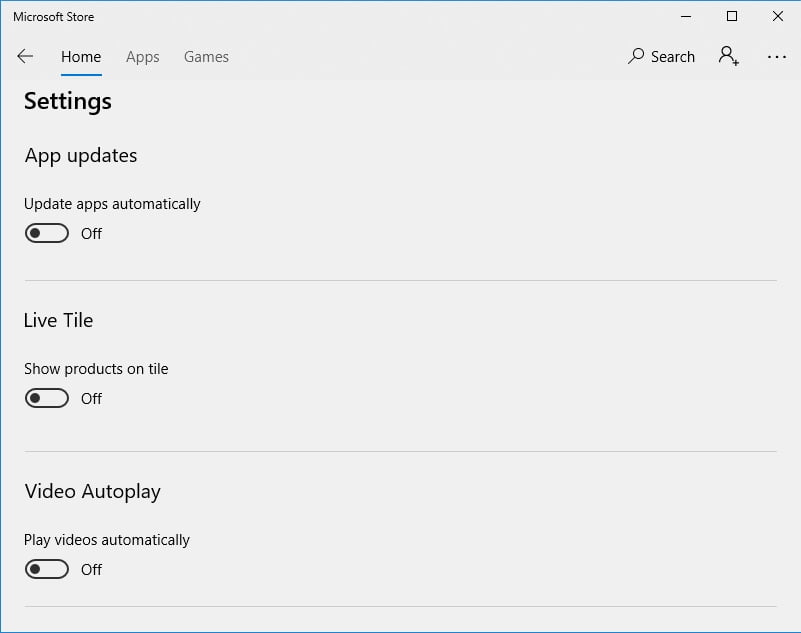Image resolution: width=801 pixels, height=633 pixels.
Task: Click the back arrow to go back
Action: pyautogui.click(x=25, y=56)
